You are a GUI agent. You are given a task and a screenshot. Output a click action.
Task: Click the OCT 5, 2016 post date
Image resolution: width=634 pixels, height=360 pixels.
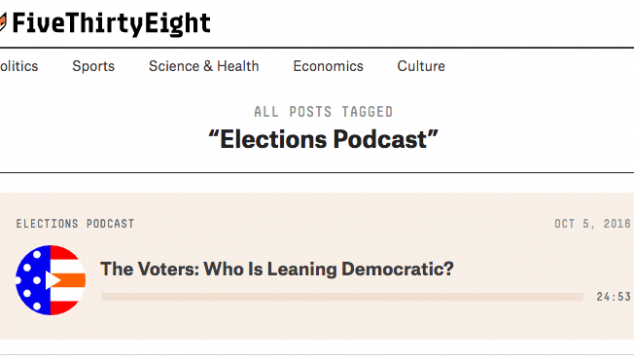coord(592,224)
